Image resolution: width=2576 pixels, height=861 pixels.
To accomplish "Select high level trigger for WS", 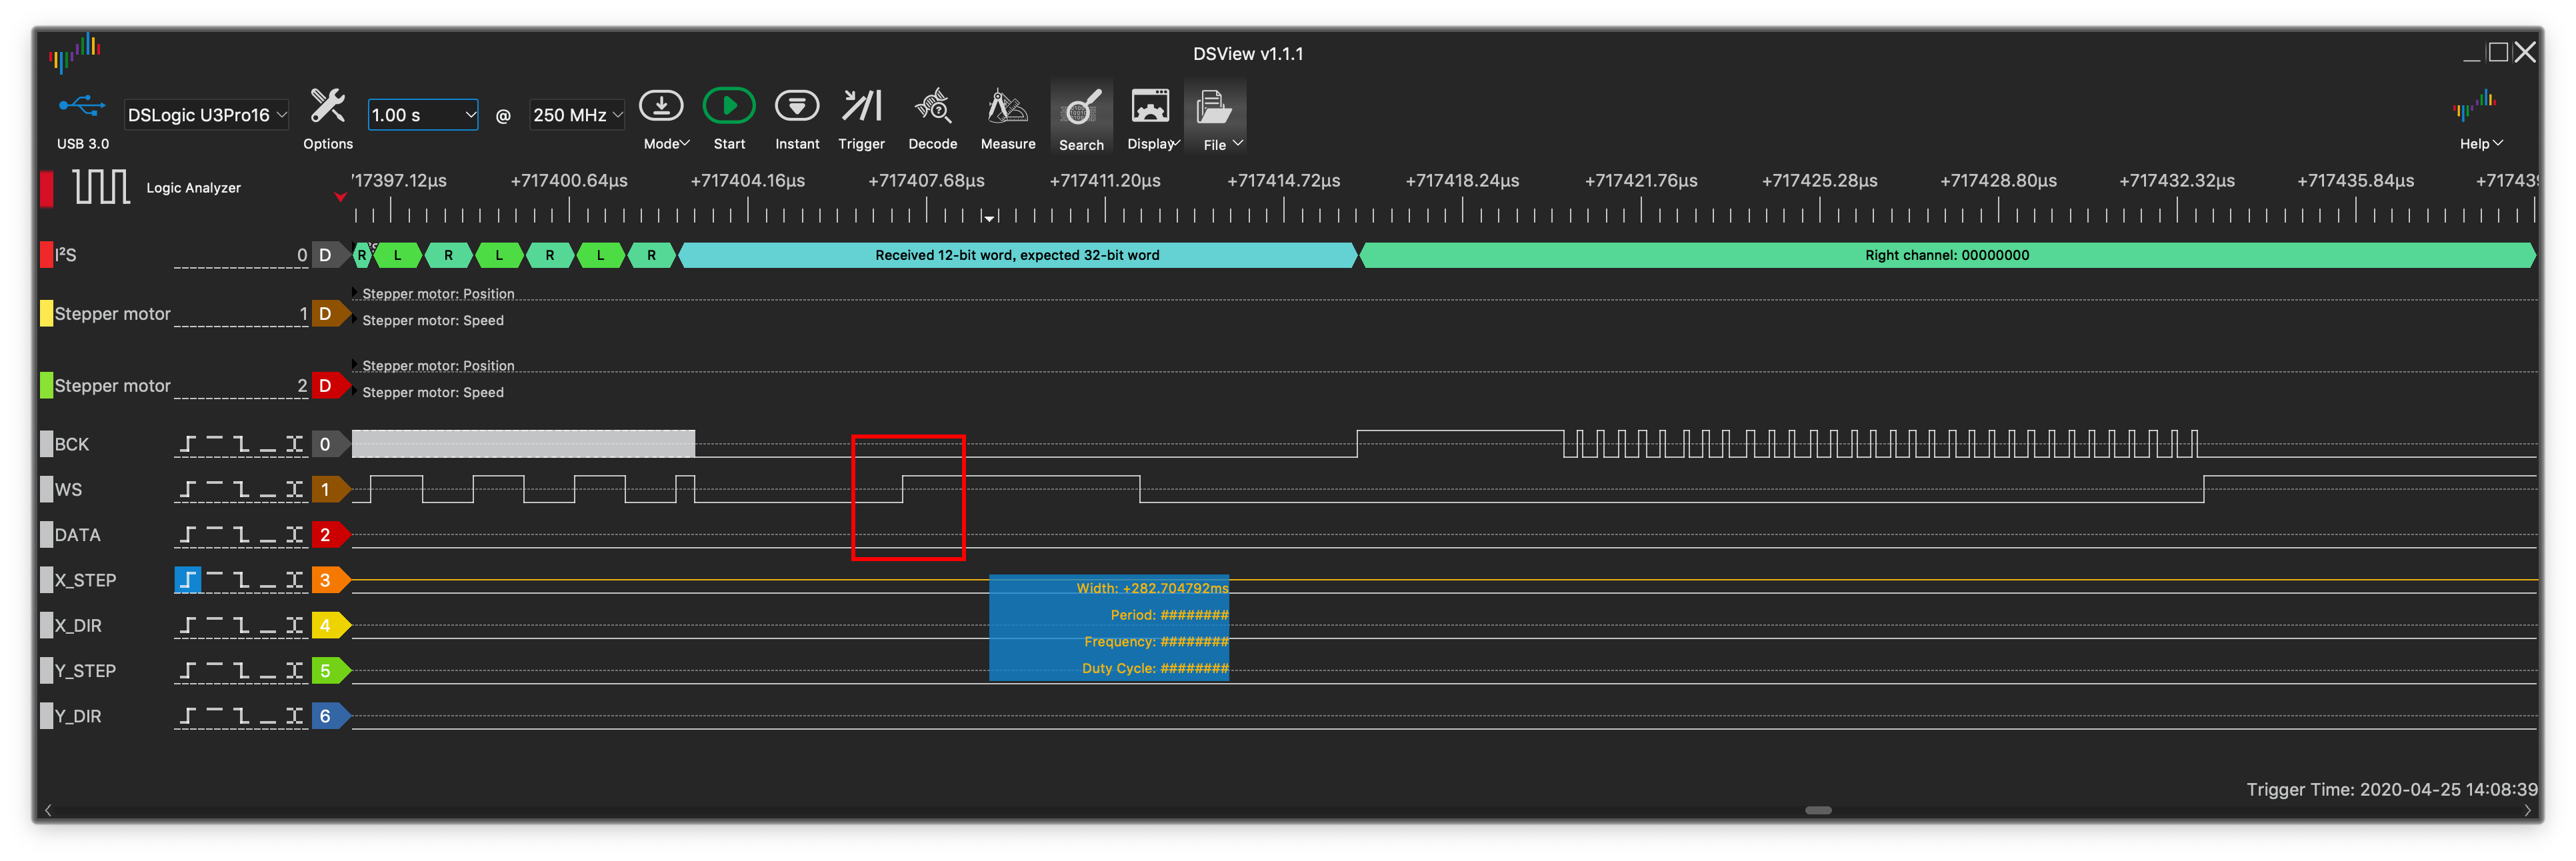I will 214,489.
